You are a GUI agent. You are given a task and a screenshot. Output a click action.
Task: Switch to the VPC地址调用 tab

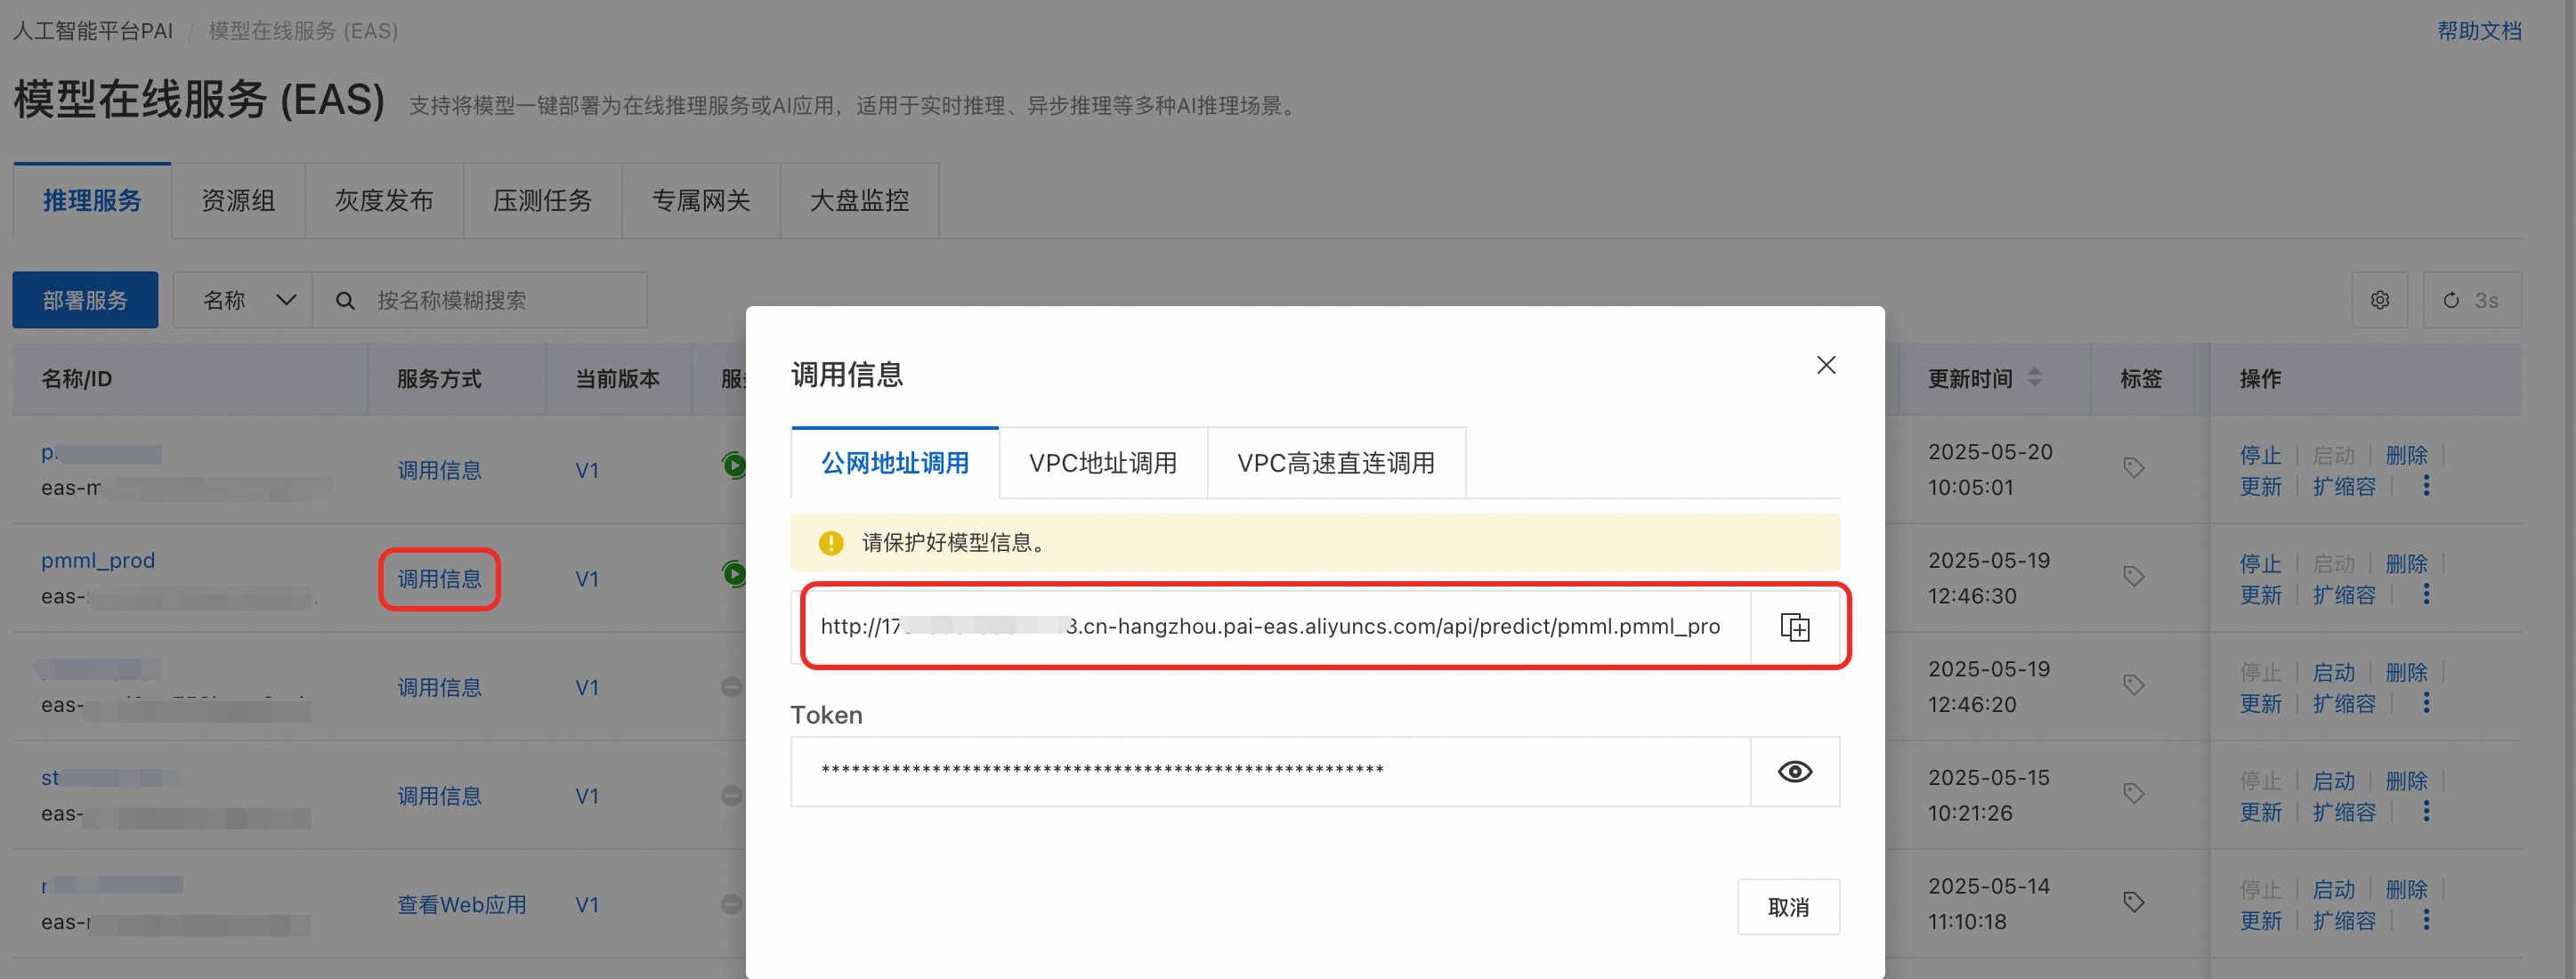[x=1102, y=463]
